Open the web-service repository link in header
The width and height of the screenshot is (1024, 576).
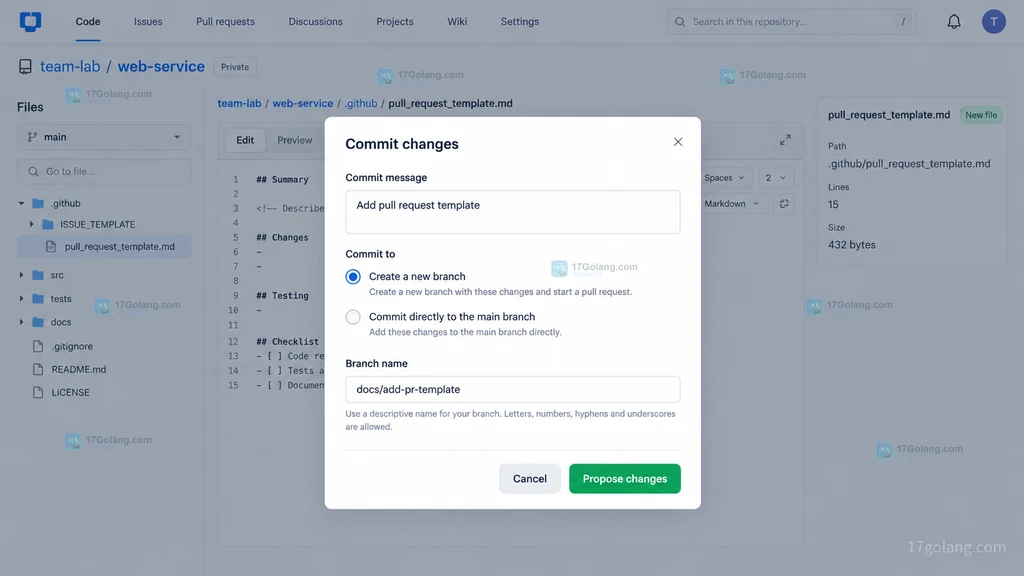161,67
